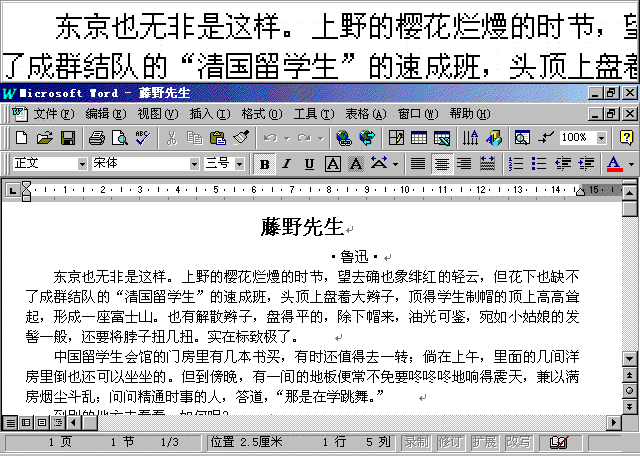Open the 格式 menu
This screenshot has width=640, height=456.
click(x=261, y=113)
